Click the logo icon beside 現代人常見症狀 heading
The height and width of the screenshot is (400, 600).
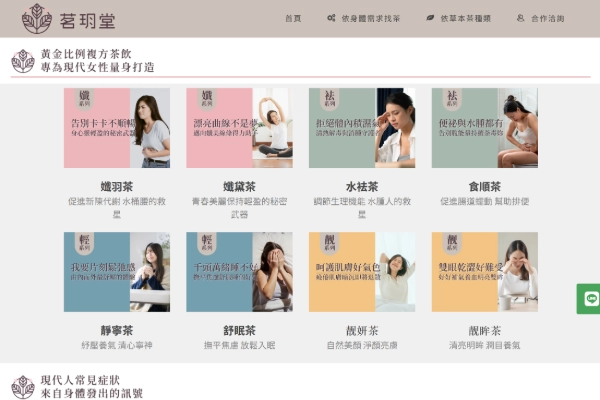(x=23, y=387)
